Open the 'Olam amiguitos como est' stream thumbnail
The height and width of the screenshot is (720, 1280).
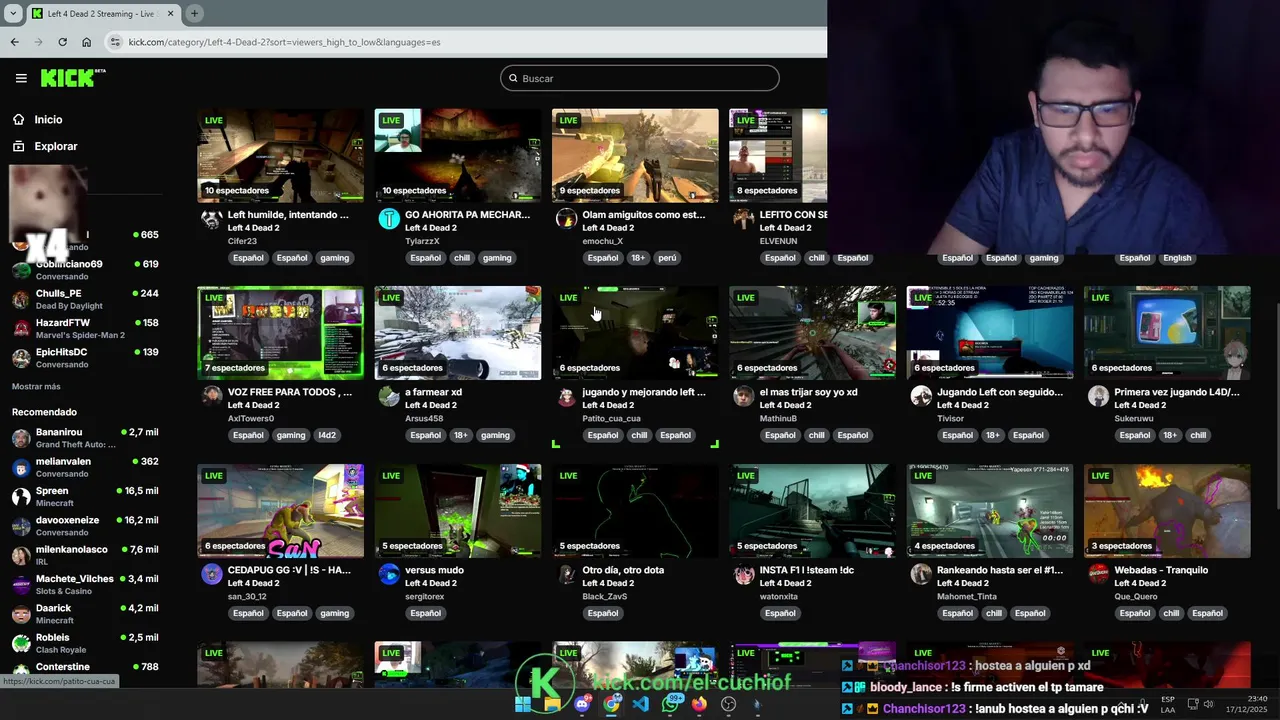635,155
